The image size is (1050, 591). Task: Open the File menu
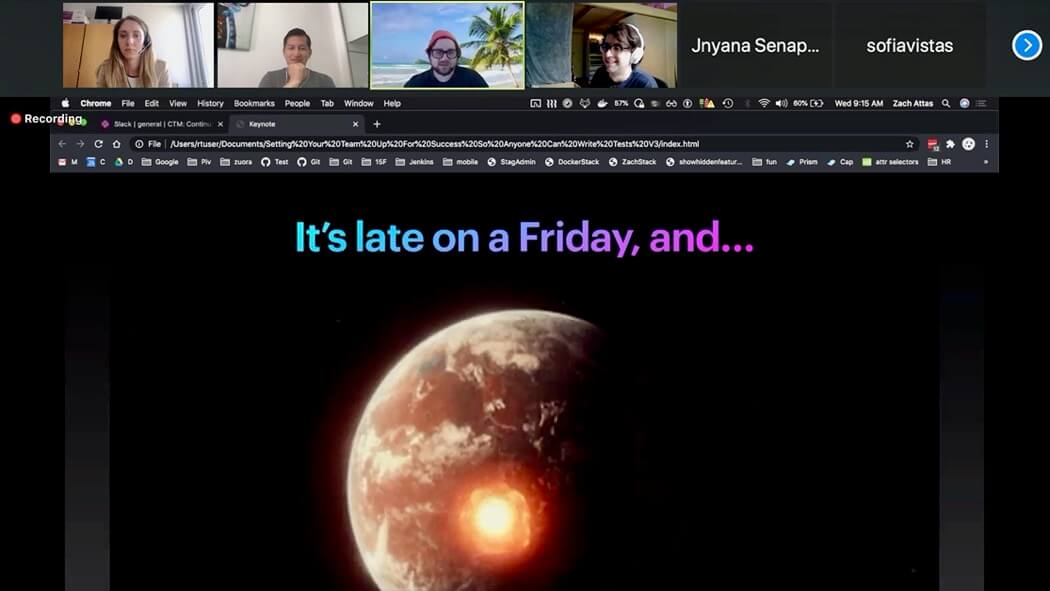click(128, 104)
